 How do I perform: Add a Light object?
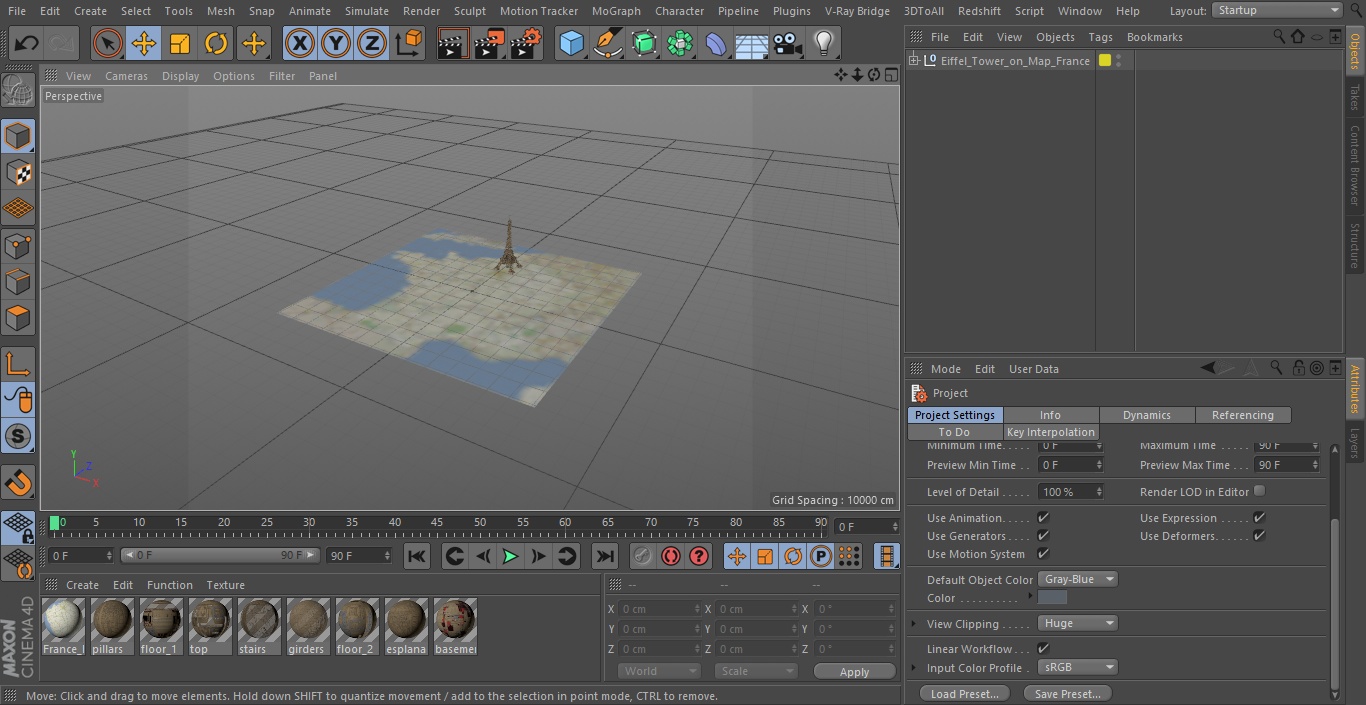coord(824,44)
